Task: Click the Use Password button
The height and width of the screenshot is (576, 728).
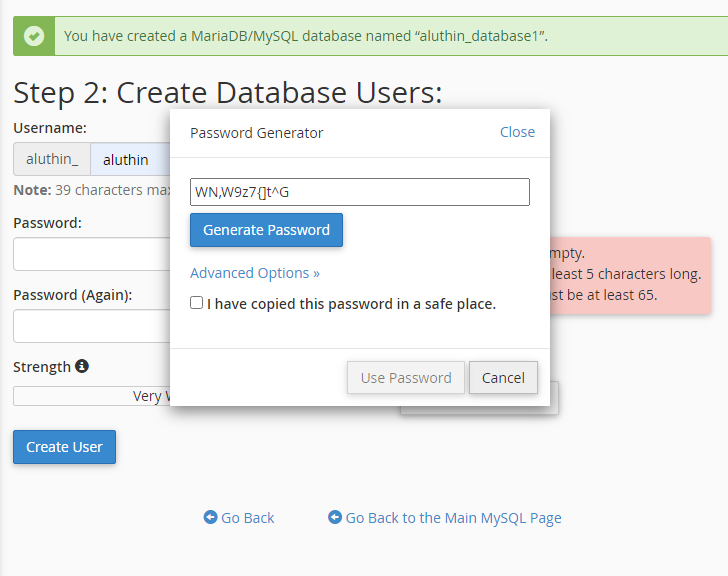Action: [x=405, y=378]
